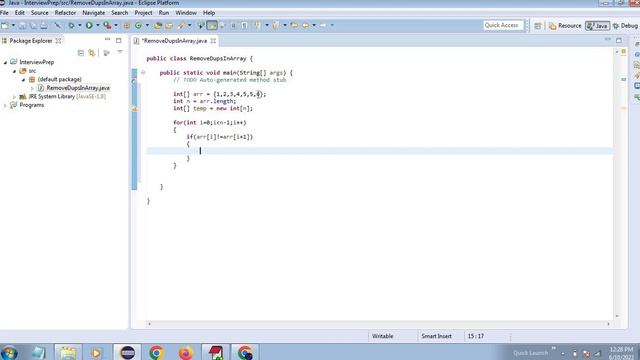The height and width of the screenshot is (360, 640).
Task: Maximize the editor area
Action: pos(619,40)
